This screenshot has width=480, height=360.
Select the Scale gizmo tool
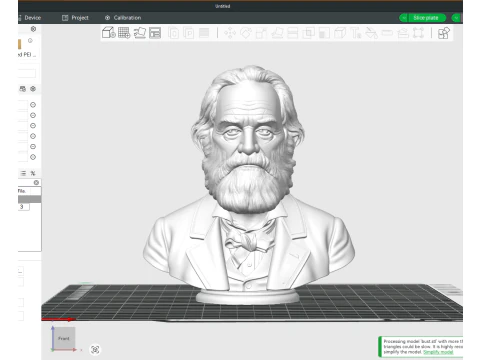[x=261, y=33]
